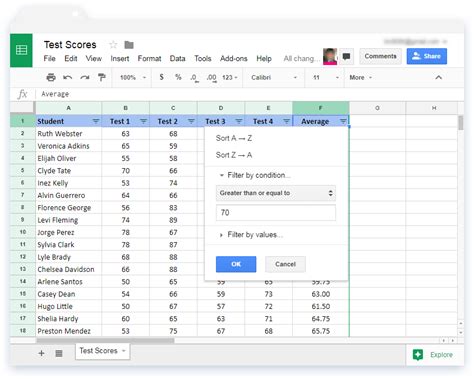474x379 pixels.
Task: Click the blue Share button
Action: point(427,56)
